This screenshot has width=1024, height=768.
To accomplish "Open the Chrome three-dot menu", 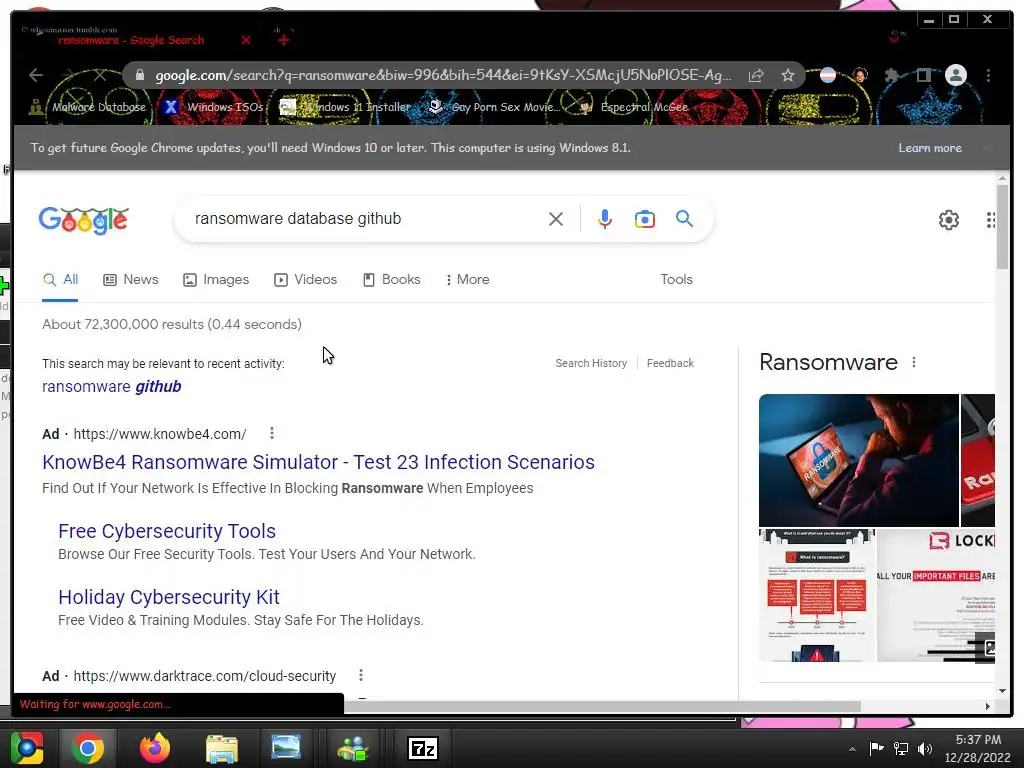I will tap(989, 75).
